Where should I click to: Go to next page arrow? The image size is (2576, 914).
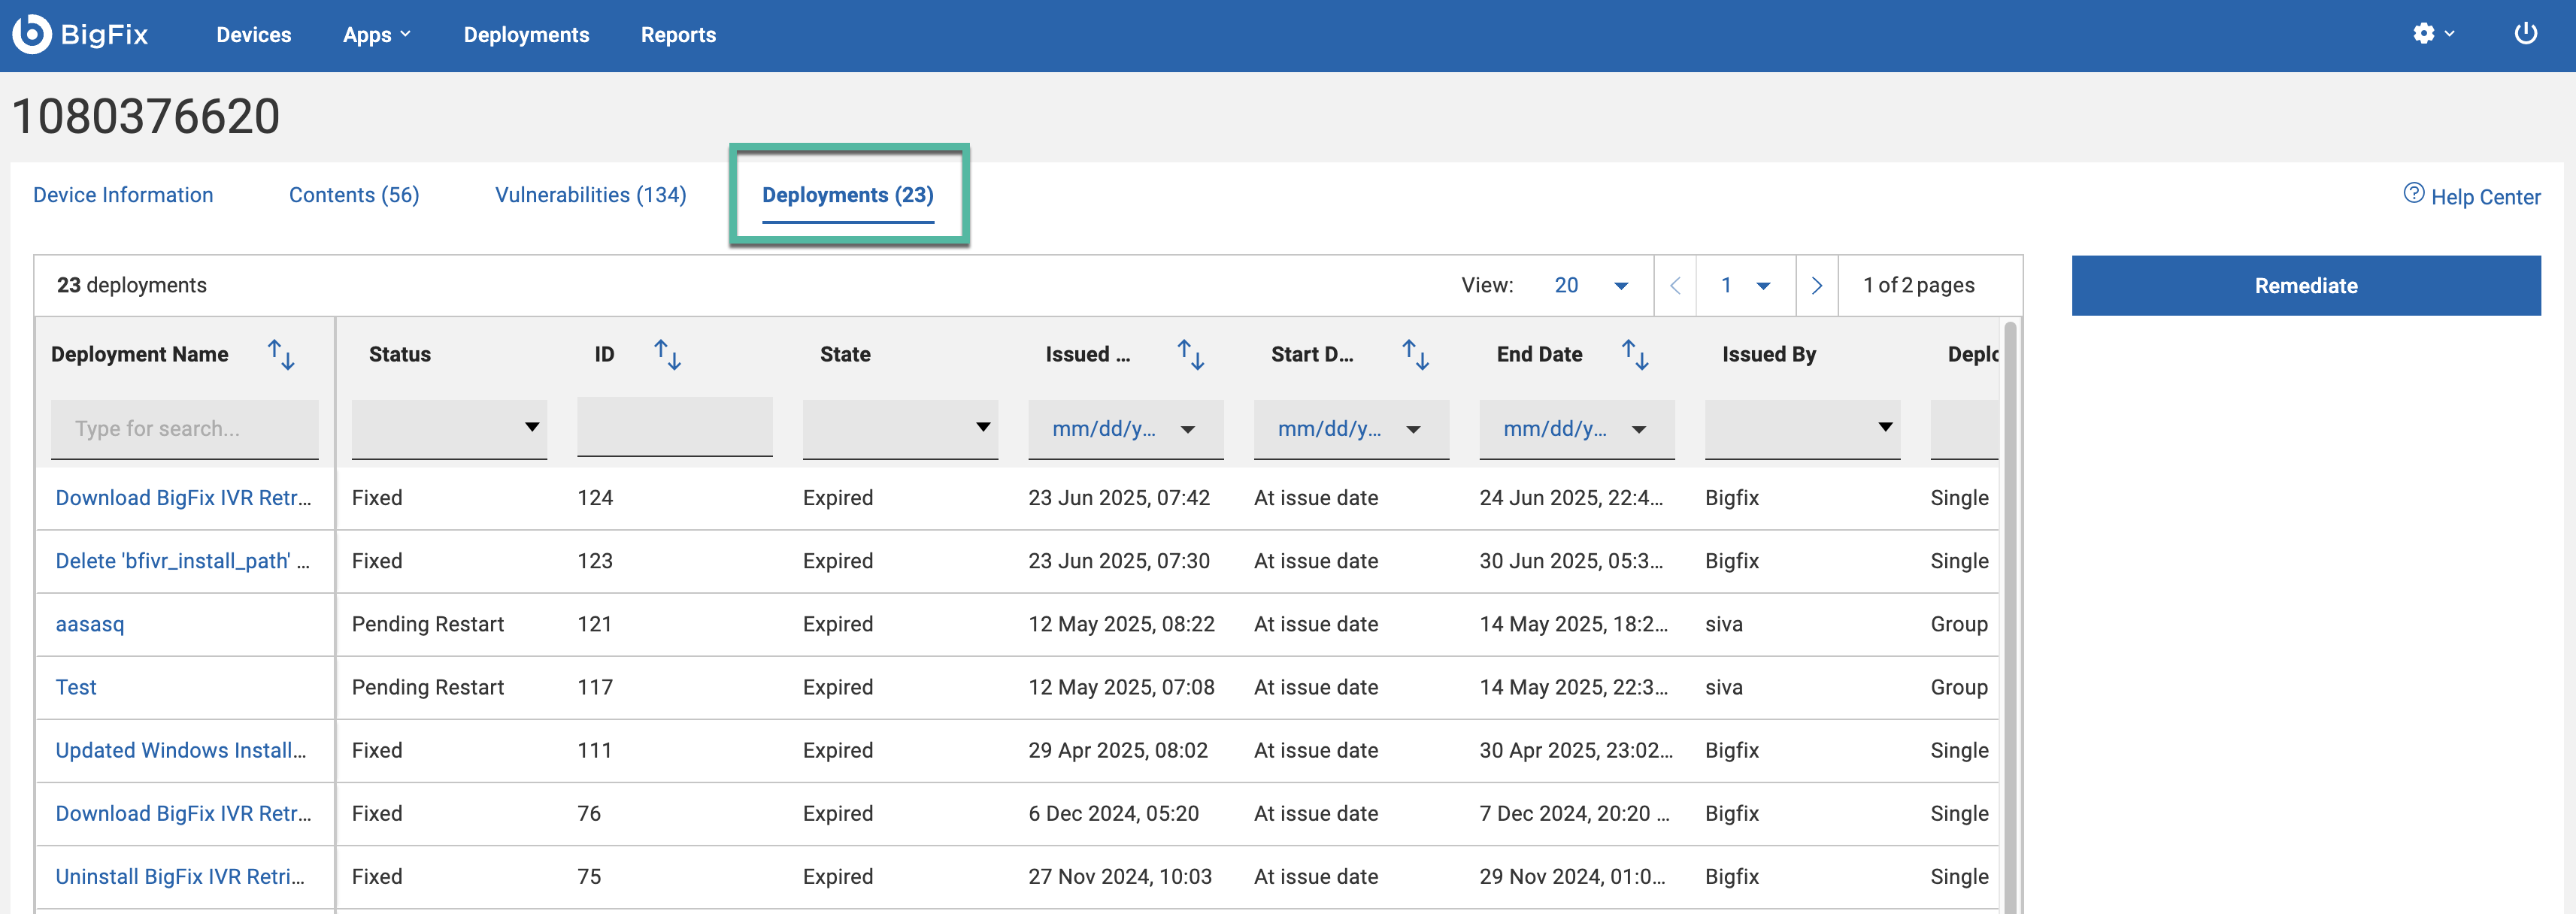tap(1816, 286)
